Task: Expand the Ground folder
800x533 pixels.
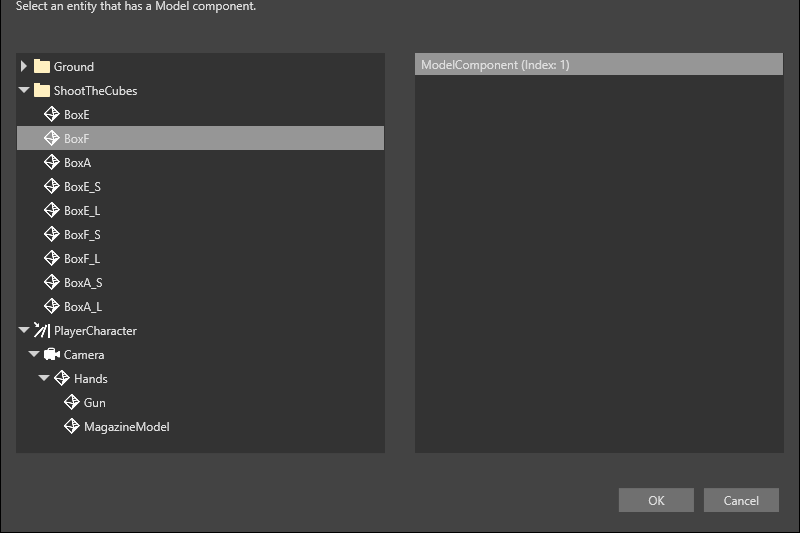Action: point(23,66)
